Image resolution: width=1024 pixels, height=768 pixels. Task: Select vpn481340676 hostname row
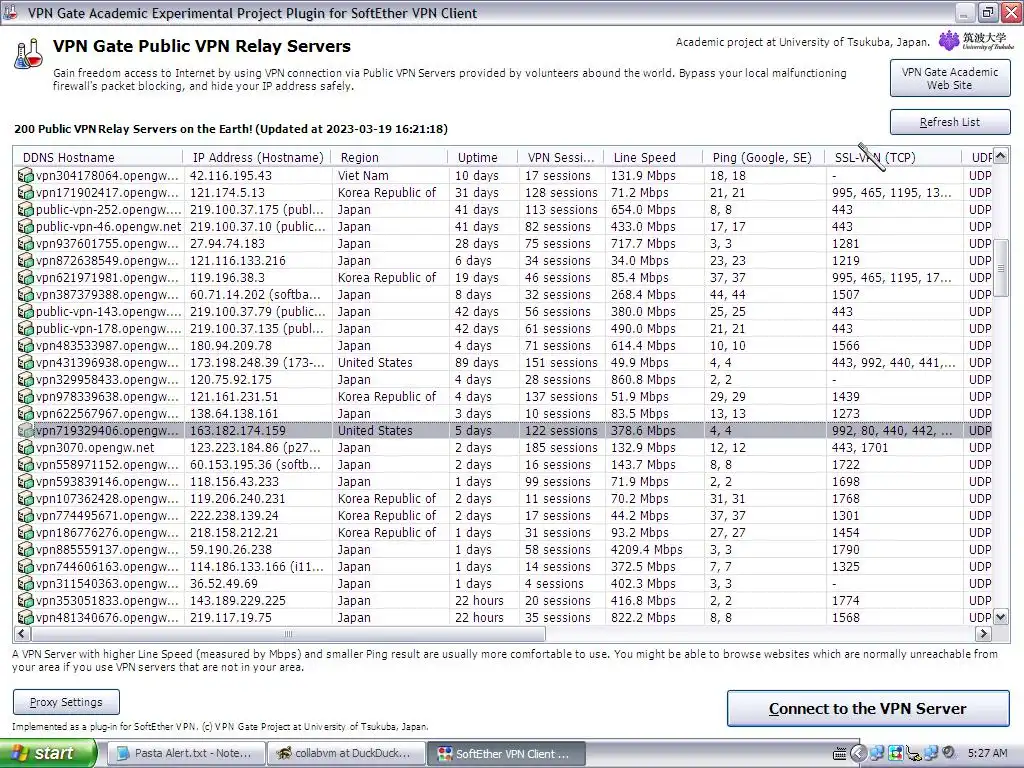[x=107, y=617]
